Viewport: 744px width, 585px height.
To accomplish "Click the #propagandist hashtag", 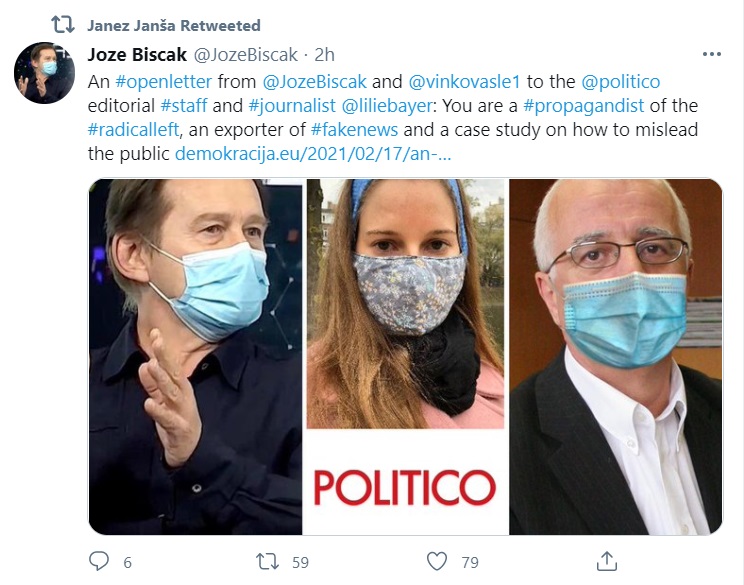I will [584, 106].
